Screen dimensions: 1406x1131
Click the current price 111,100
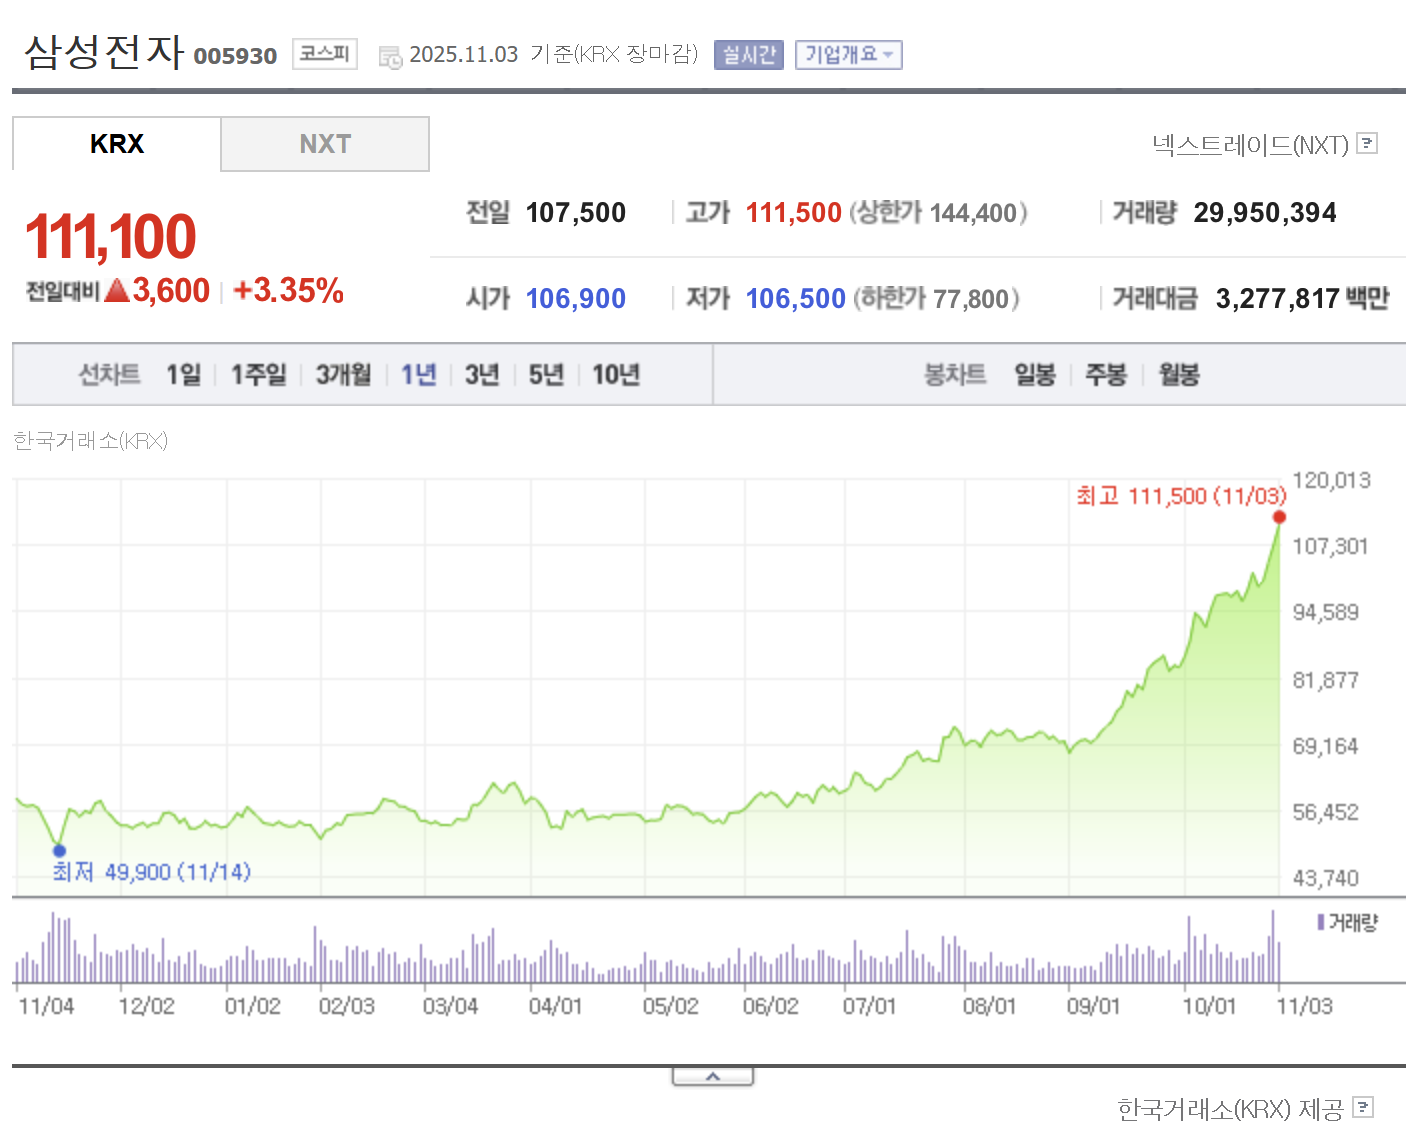tap(110, 238)
